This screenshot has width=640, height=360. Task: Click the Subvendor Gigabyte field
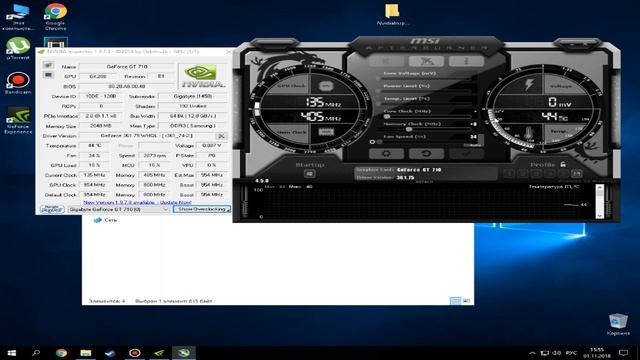coord(193,96)
